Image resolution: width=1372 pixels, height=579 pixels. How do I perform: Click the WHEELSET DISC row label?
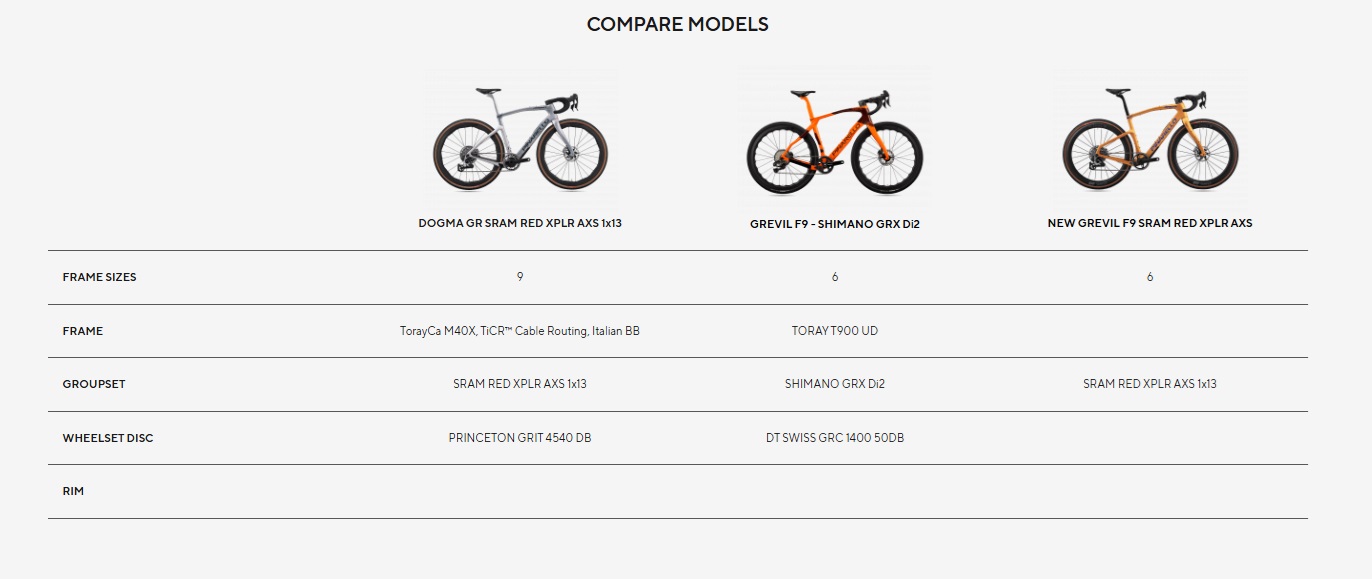(108, 438)
